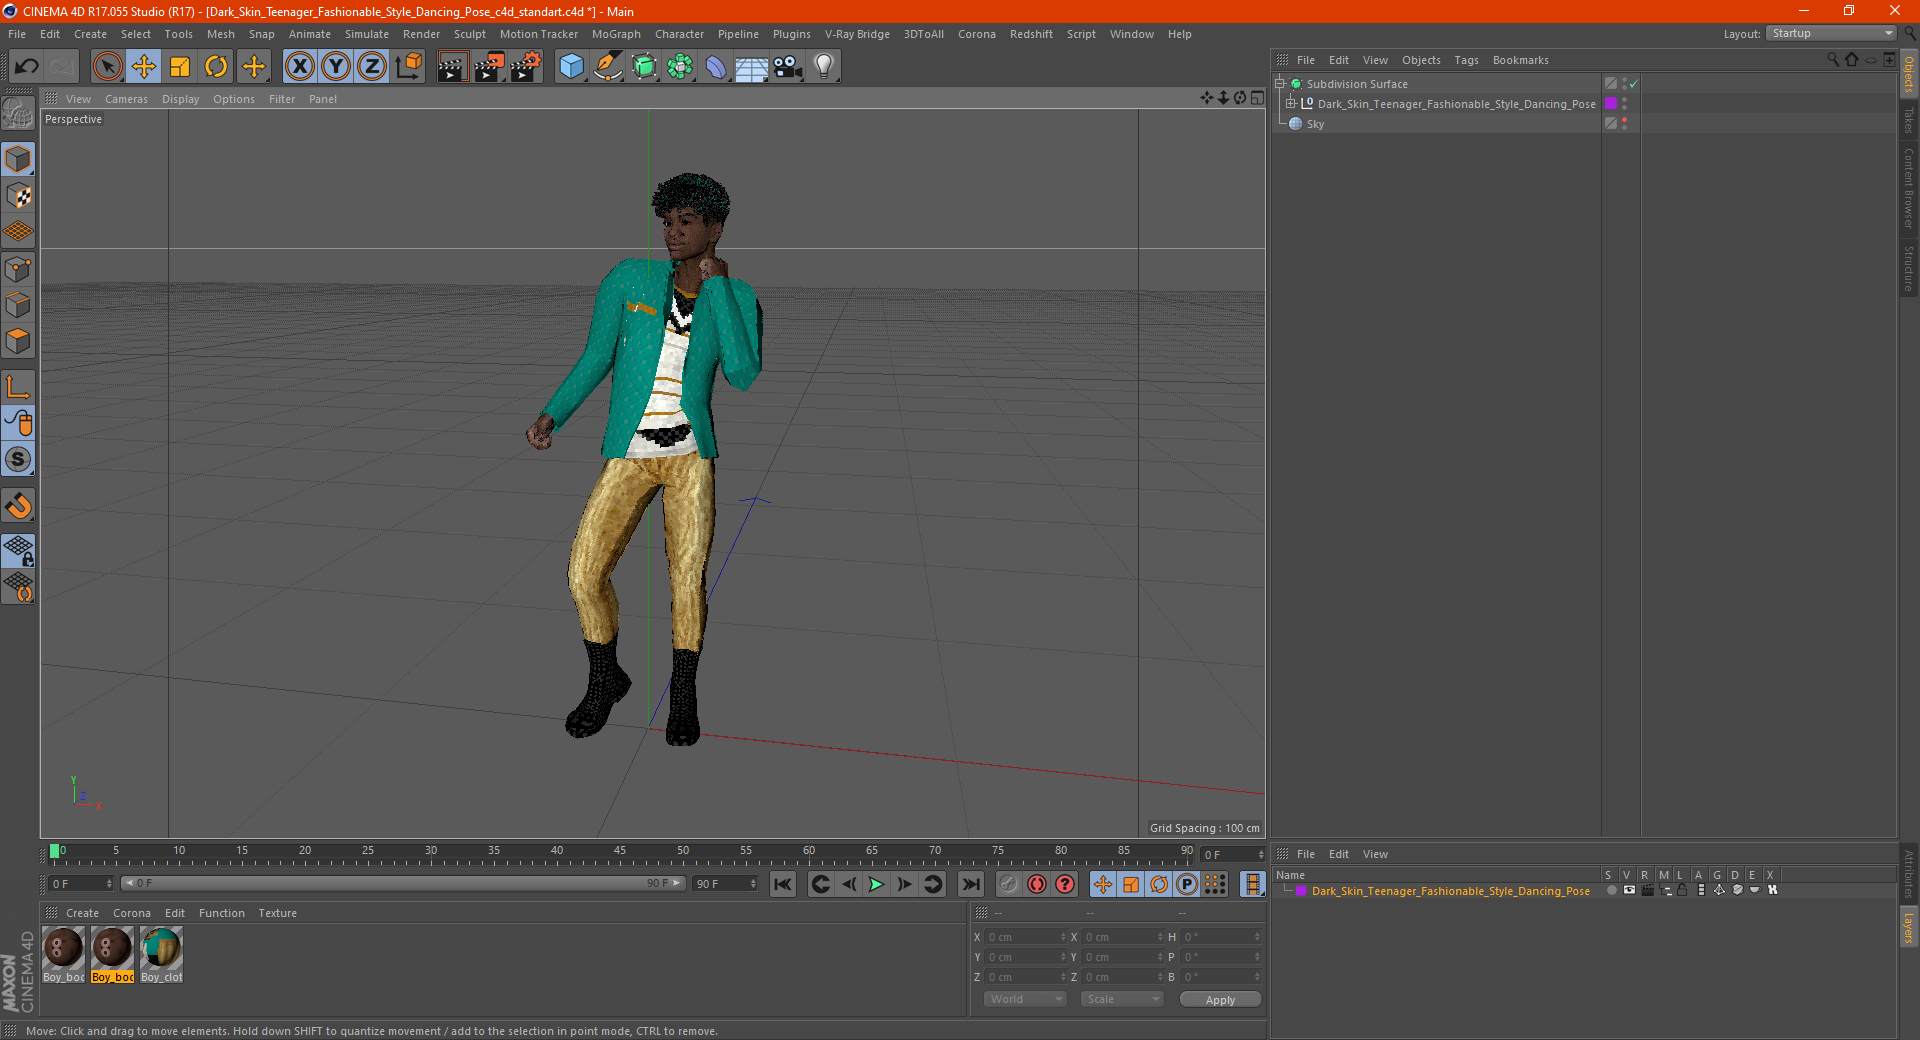Click Make Editable icon in left sidebar
This screenshot has height=1040, width=1920.
(x=18, y=115)
